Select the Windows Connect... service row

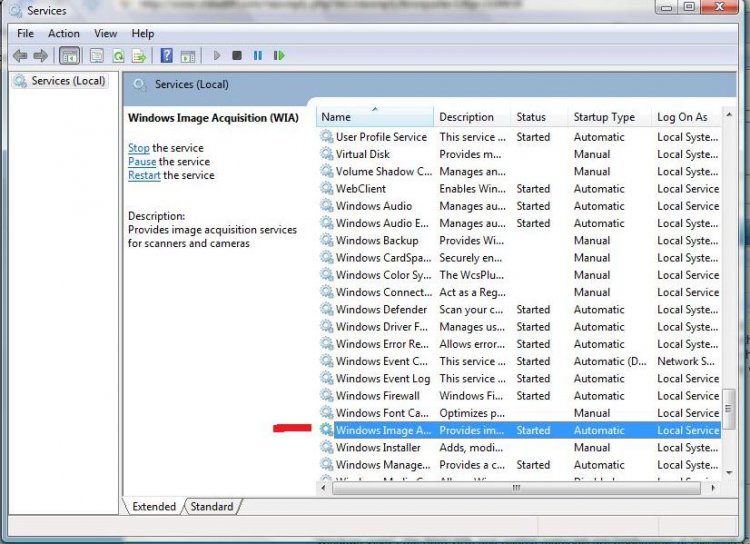click(519, 292)
